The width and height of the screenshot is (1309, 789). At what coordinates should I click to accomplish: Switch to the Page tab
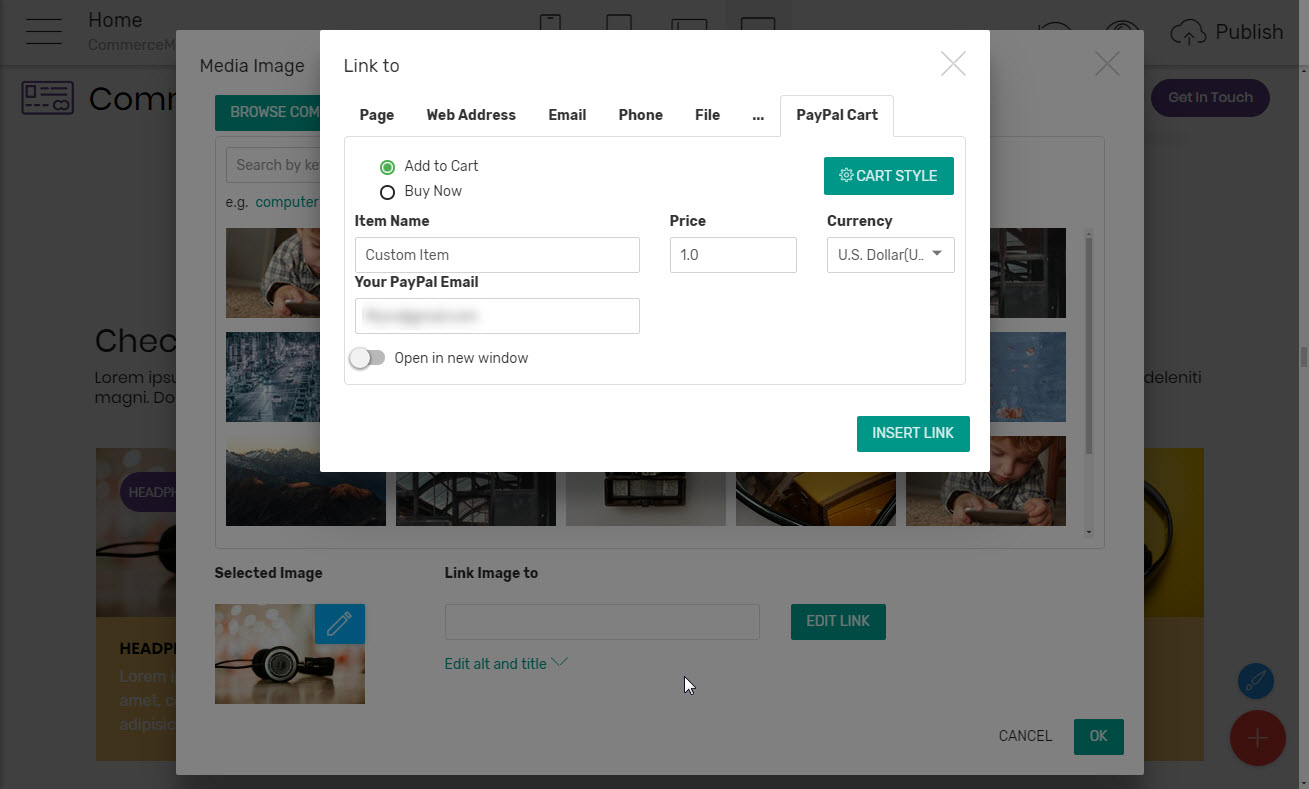point(377,115)
